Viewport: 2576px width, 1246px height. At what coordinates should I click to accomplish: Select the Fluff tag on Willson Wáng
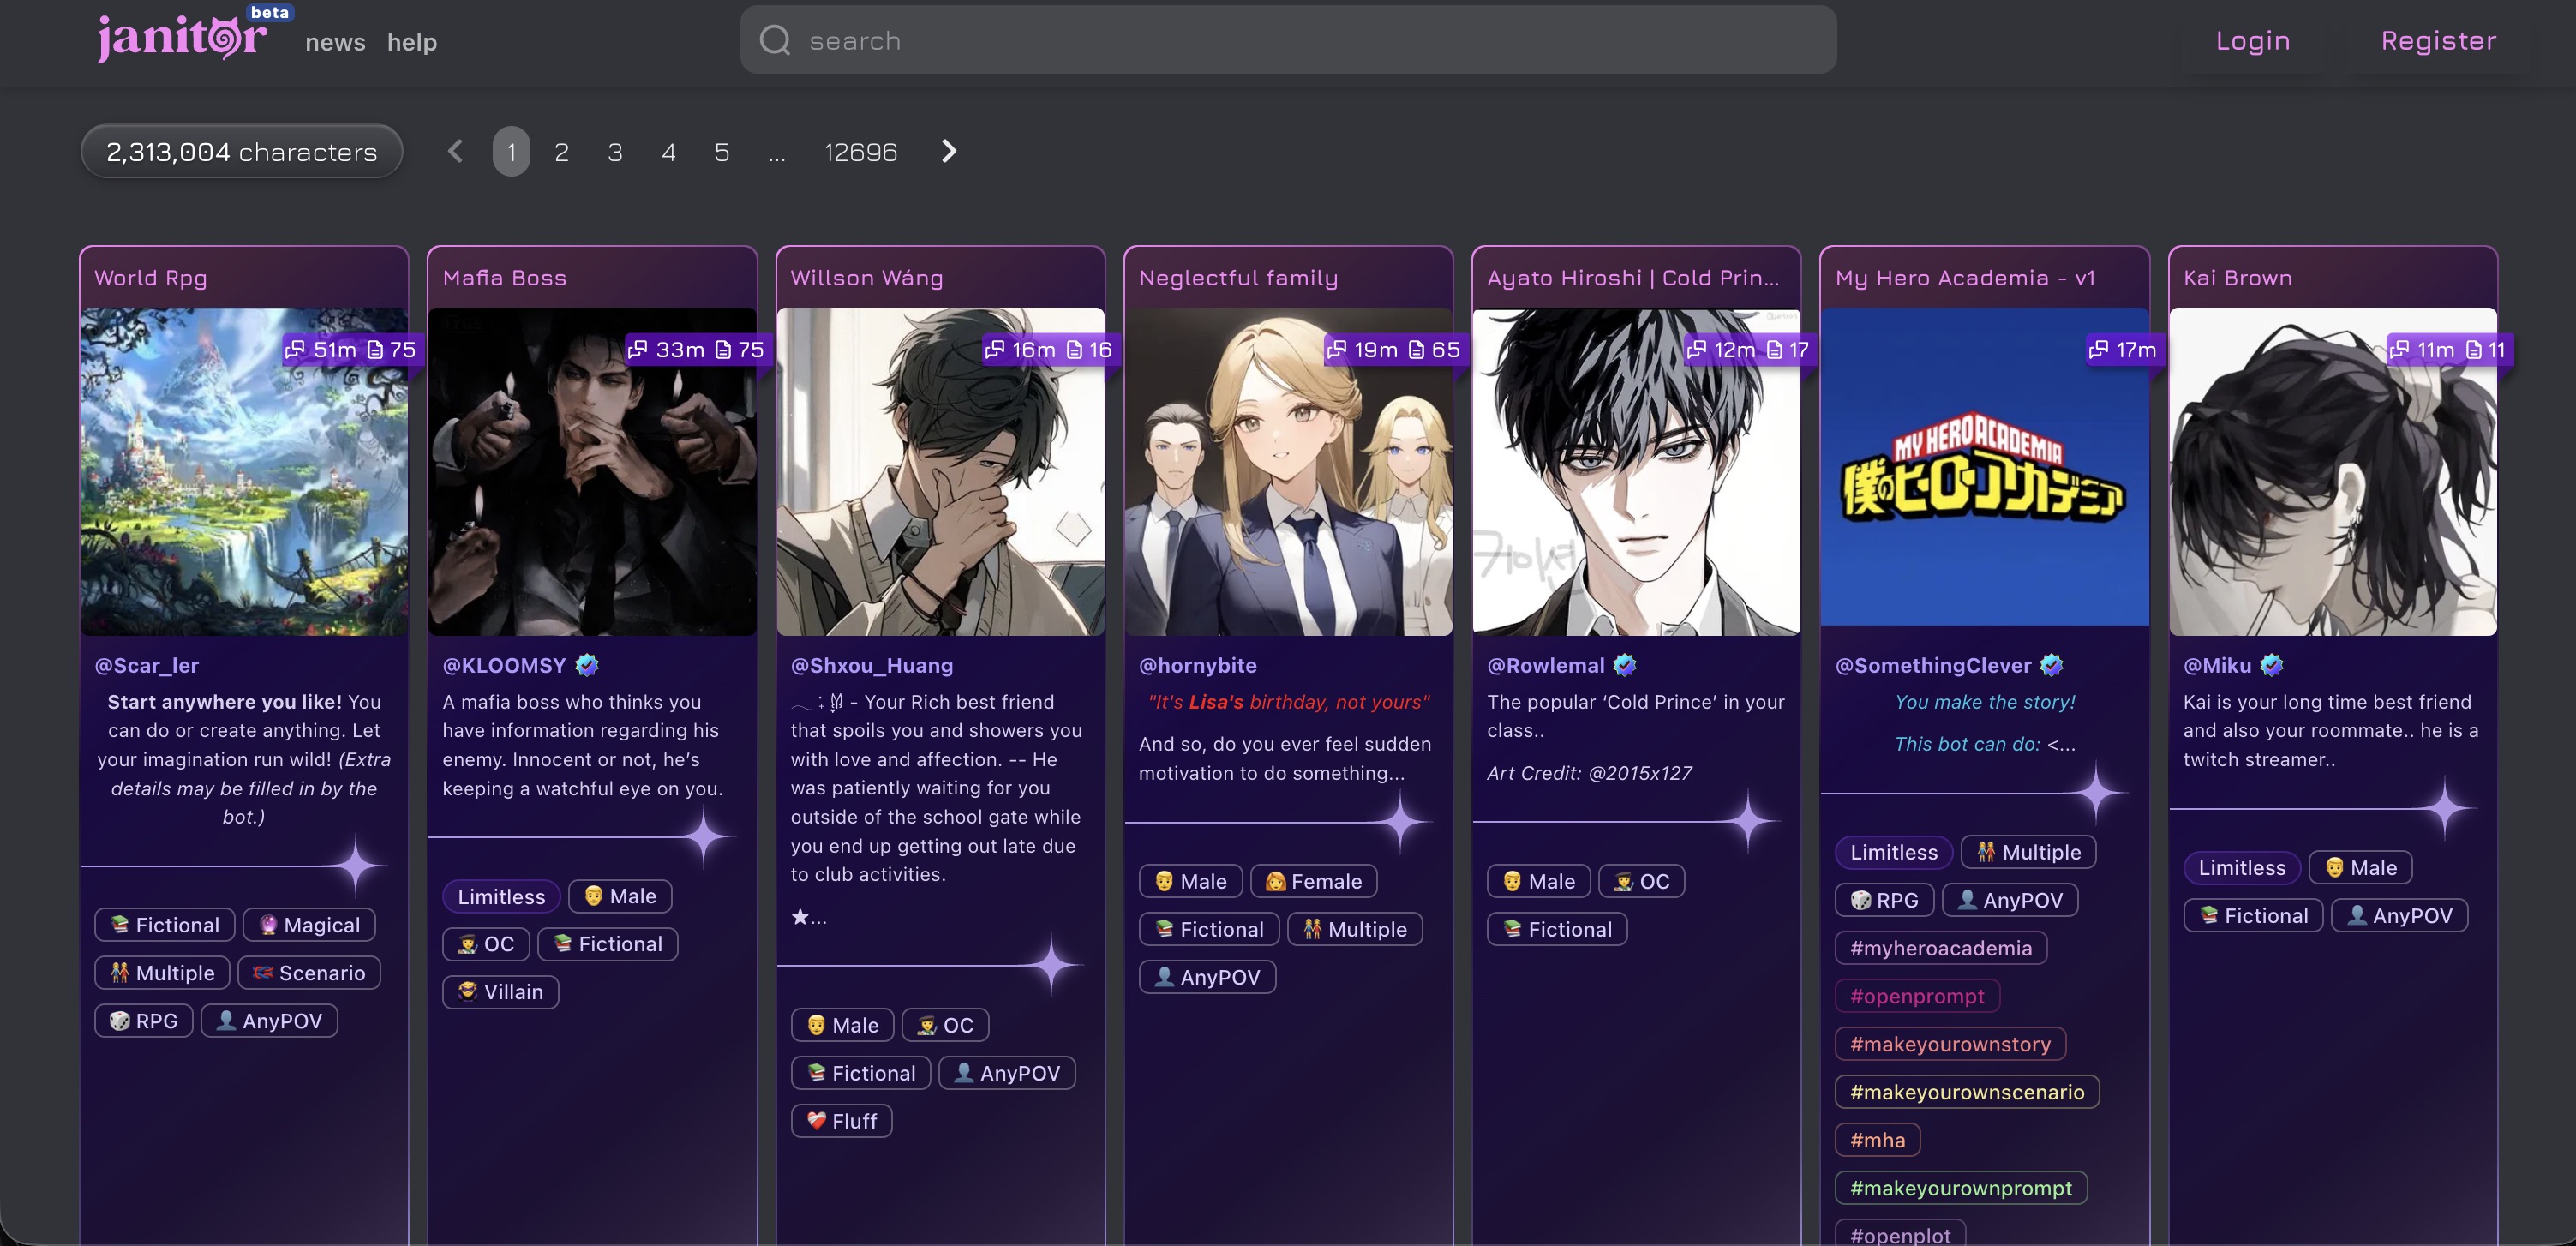pyautogui.click(x=841, y=1121)
